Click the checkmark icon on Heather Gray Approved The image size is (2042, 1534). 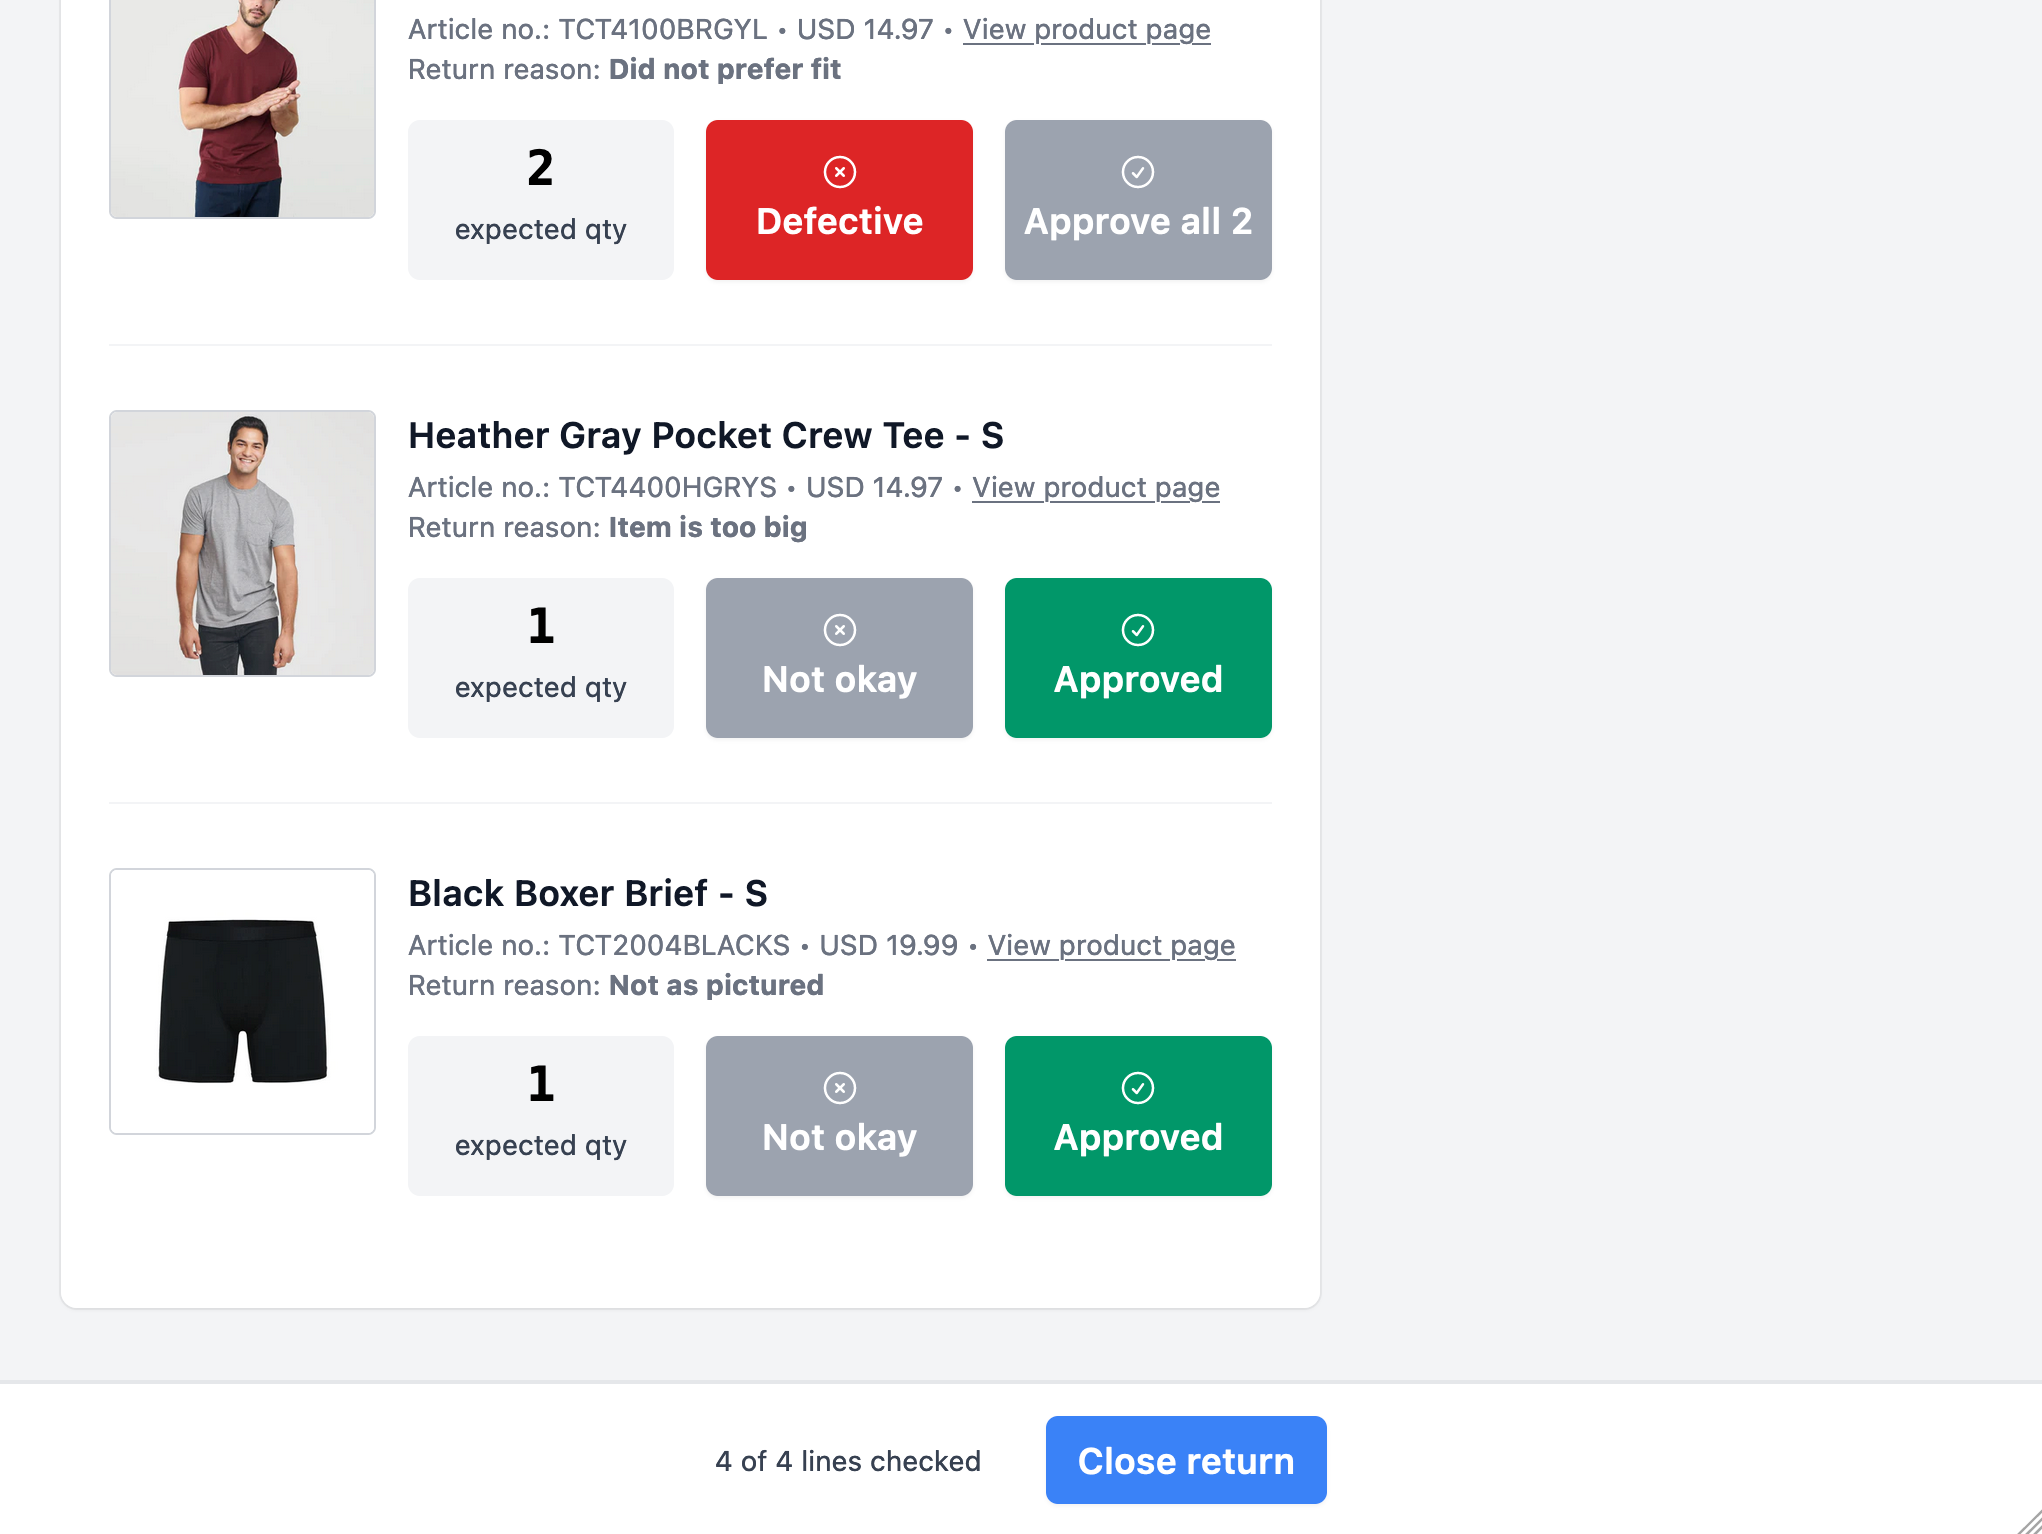pyautogui.click(x=1137, y=630)
